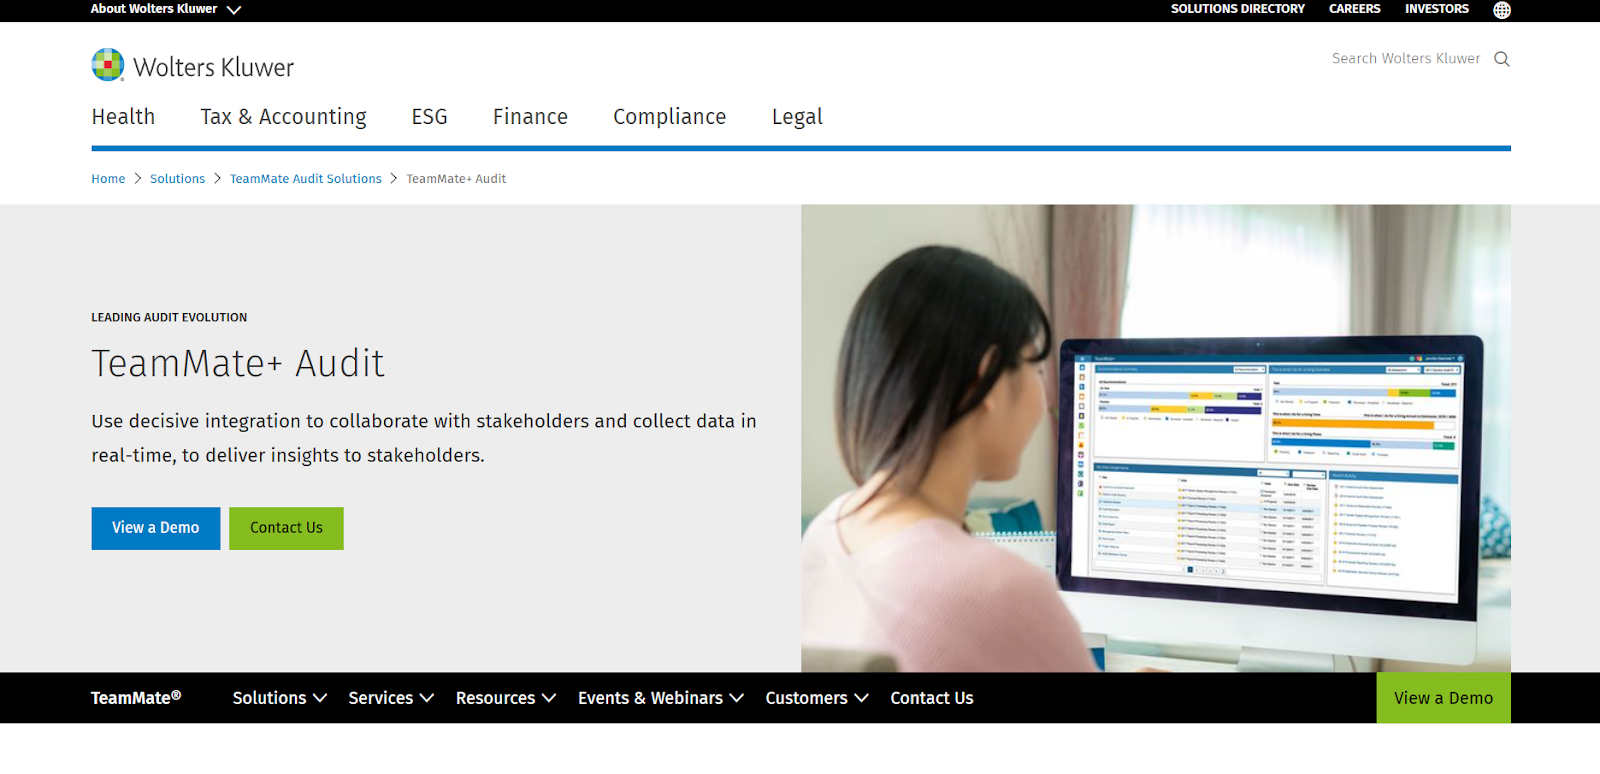The width and height of the screenshot is (1600, 774).
Task: Expand Events & Webinars submenu
Action: click(661, 698)
